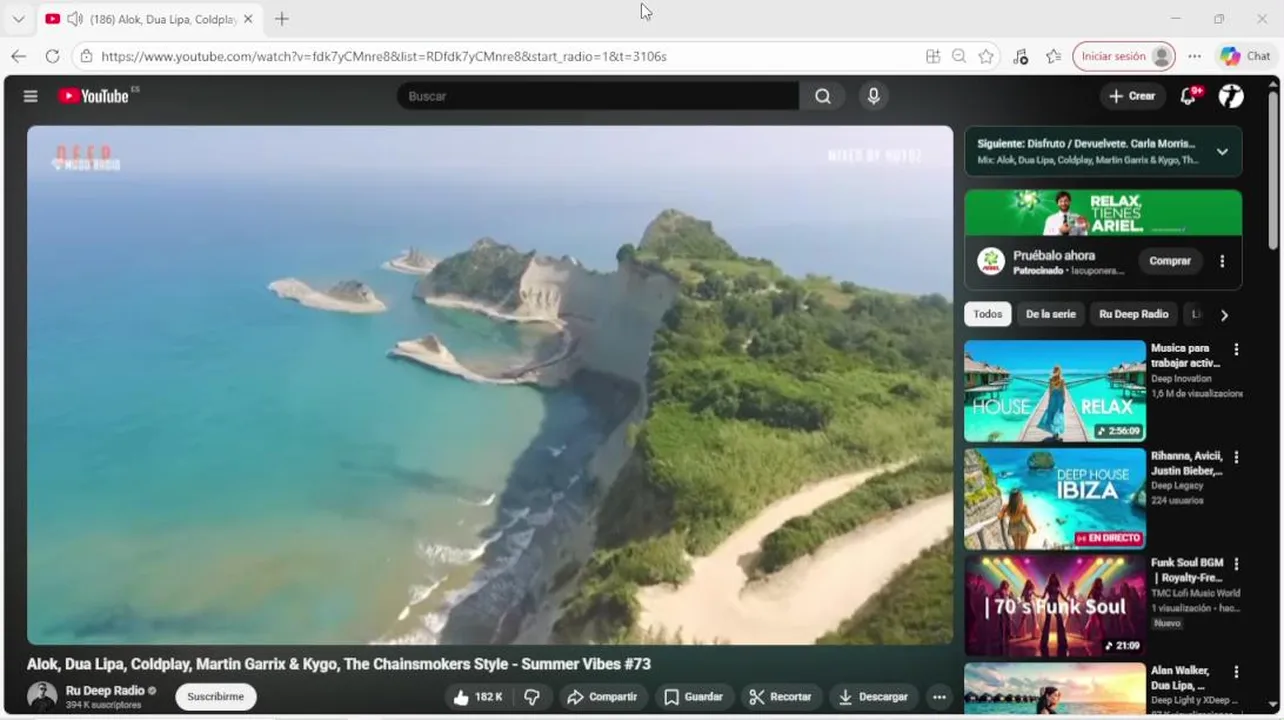Click the Descargar button
The width and height of the screenshot is (1284, 720).
pyautogui.click(x=874, y=697)
